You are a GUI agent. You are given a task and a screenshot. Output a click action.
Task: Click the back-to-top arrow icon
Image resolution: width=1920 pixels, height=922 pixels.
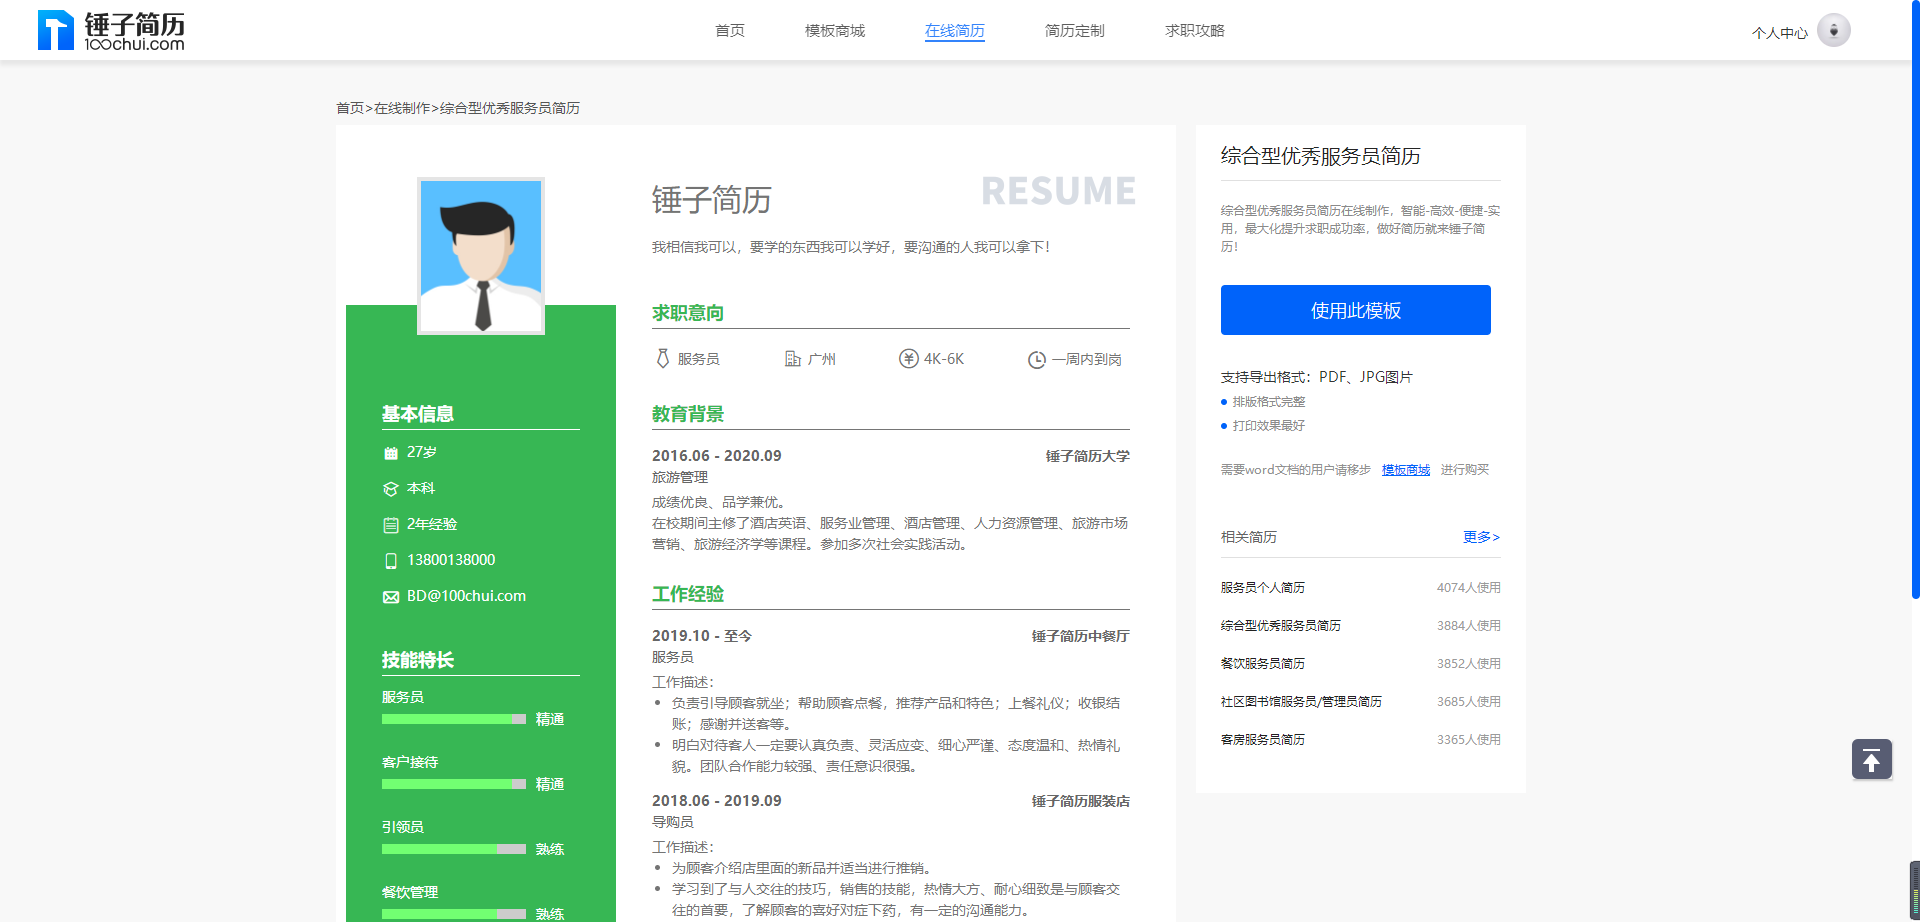tap(1872, 760)
